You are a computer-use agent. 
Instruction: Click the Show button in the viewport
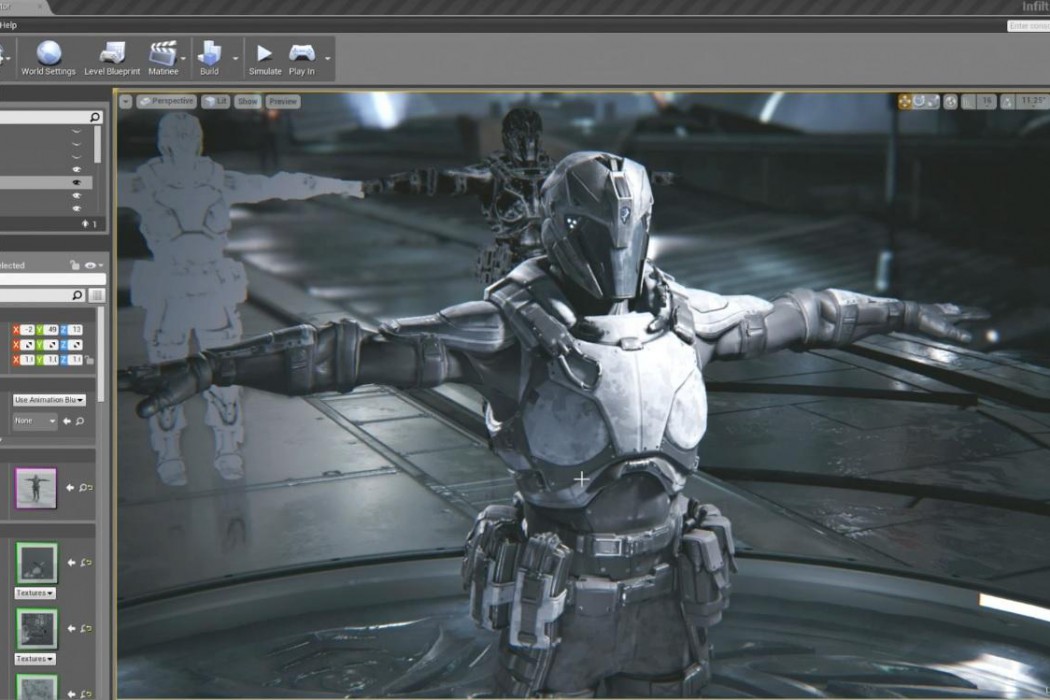tap(247, 101)
